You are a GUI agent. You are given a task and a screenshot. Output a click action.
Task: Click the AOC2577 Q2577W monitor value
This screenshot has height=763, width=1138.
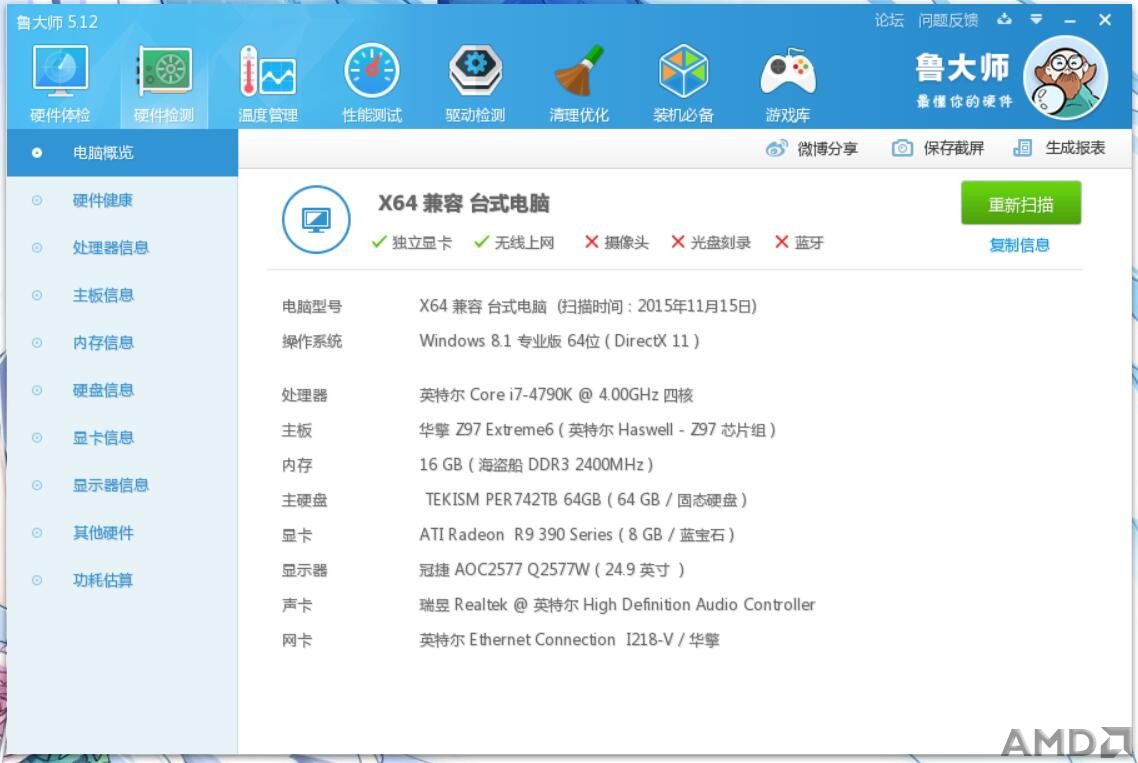tap(552, 570)
